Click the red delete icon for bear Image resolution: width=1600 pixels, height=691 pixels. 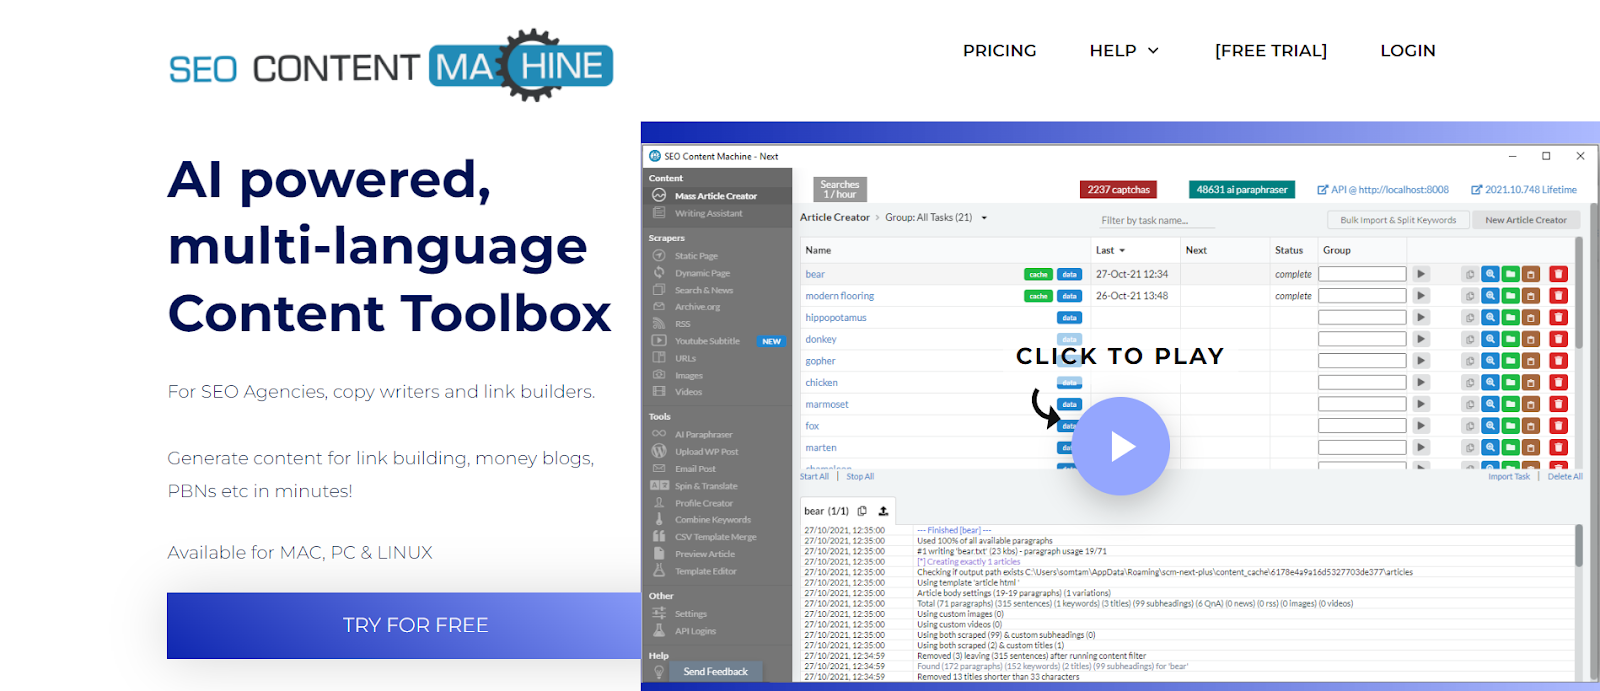tap(1558, 274)
